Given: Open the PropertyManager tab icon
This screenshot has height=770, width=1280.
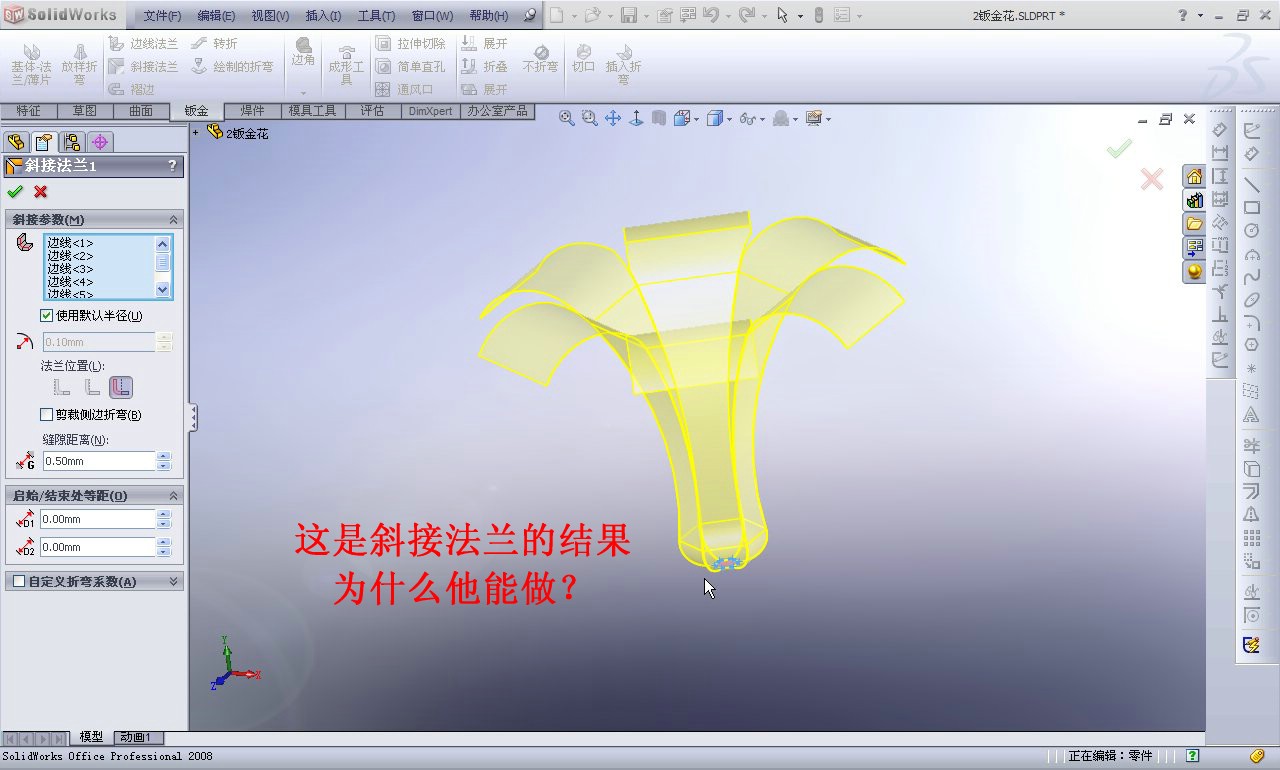Looking at the screenshot, I should [x=44, y=142].
